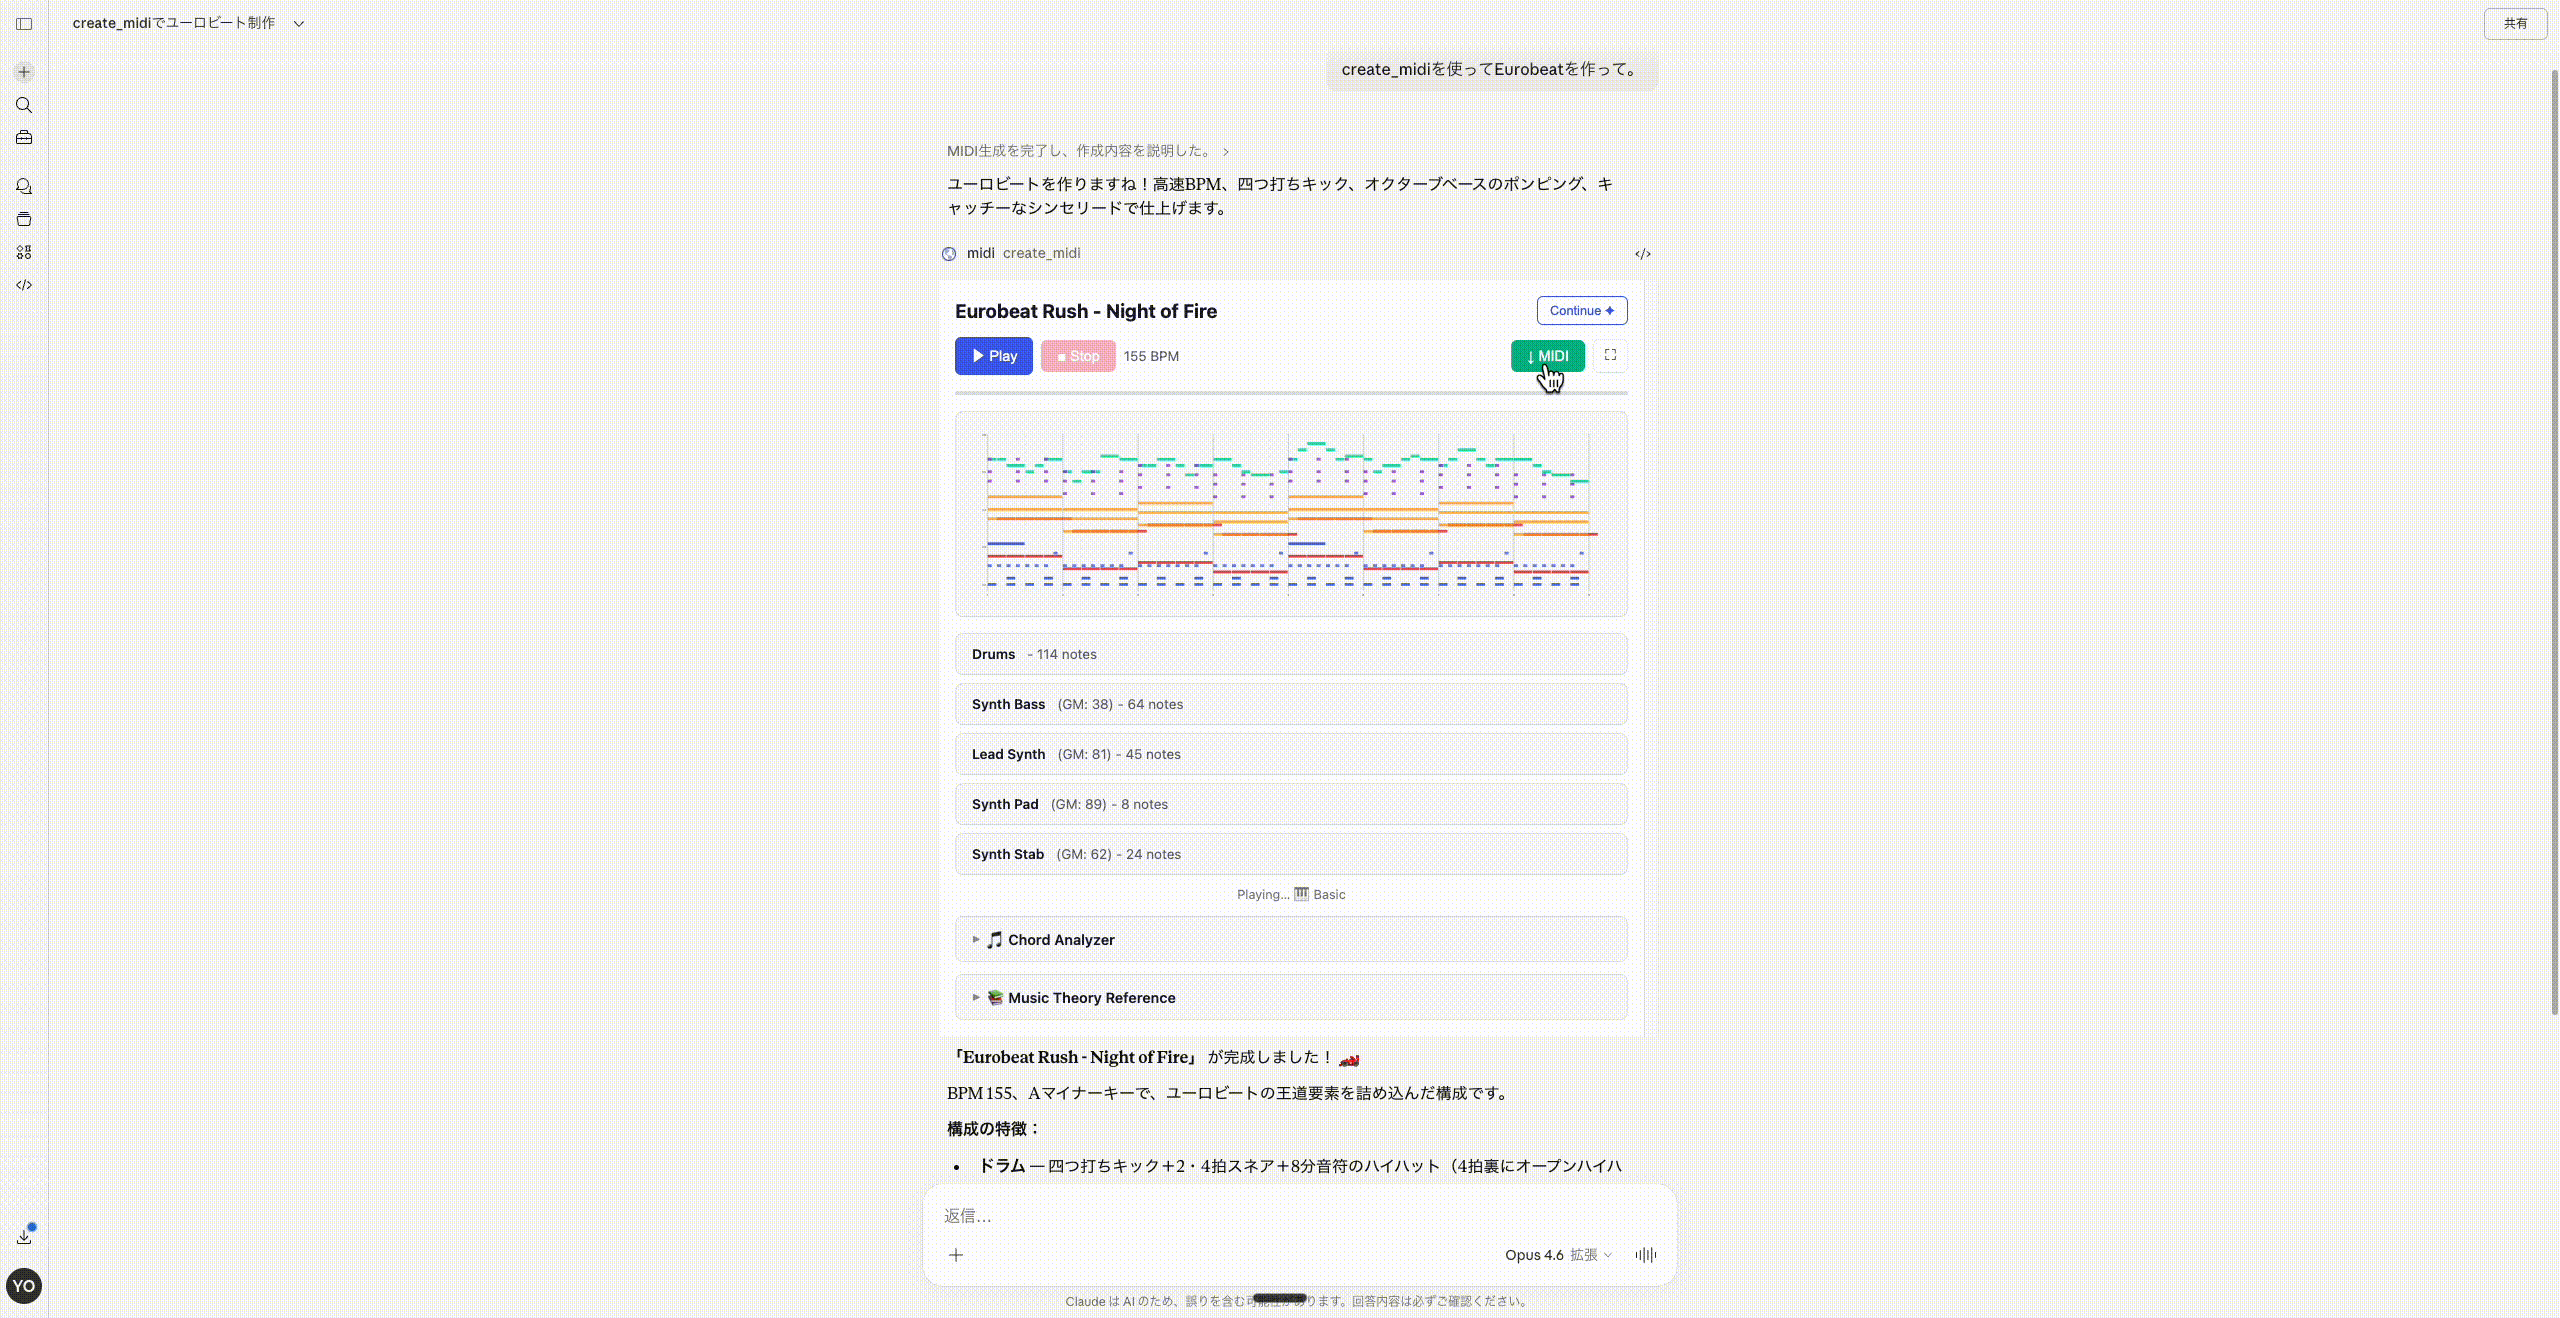2560x1318 pixels.
Task: Click the download icon at sidebar bottom
Action: coord(25,1237)
